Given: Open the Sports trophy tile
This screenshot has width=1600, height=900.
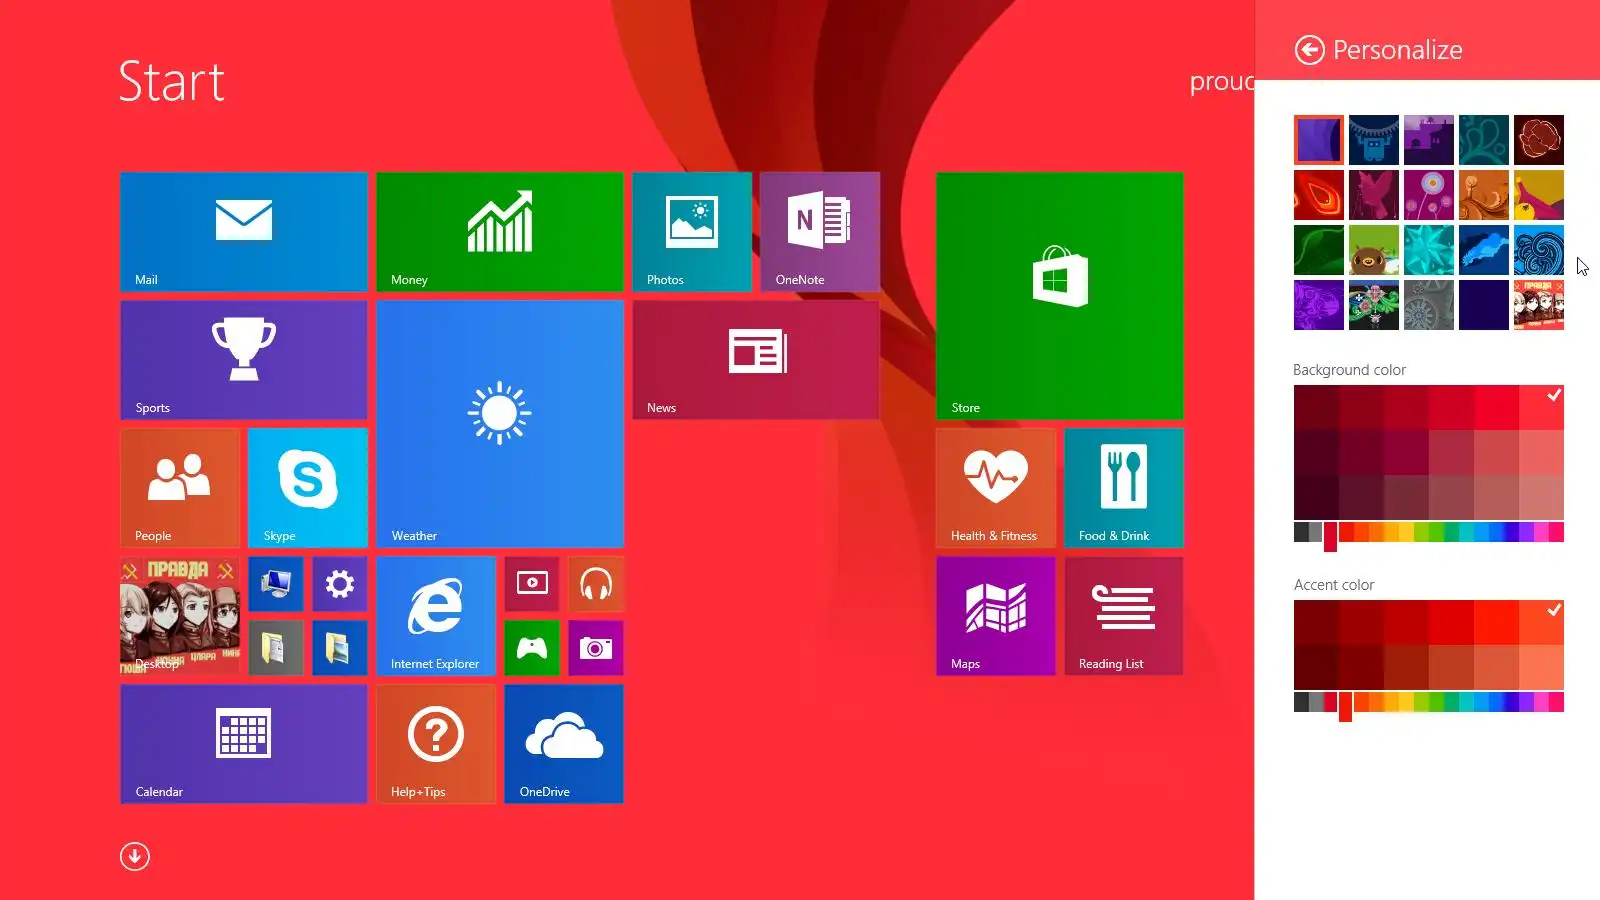Looking at the screenshot, I should click(x=244, y=360).
